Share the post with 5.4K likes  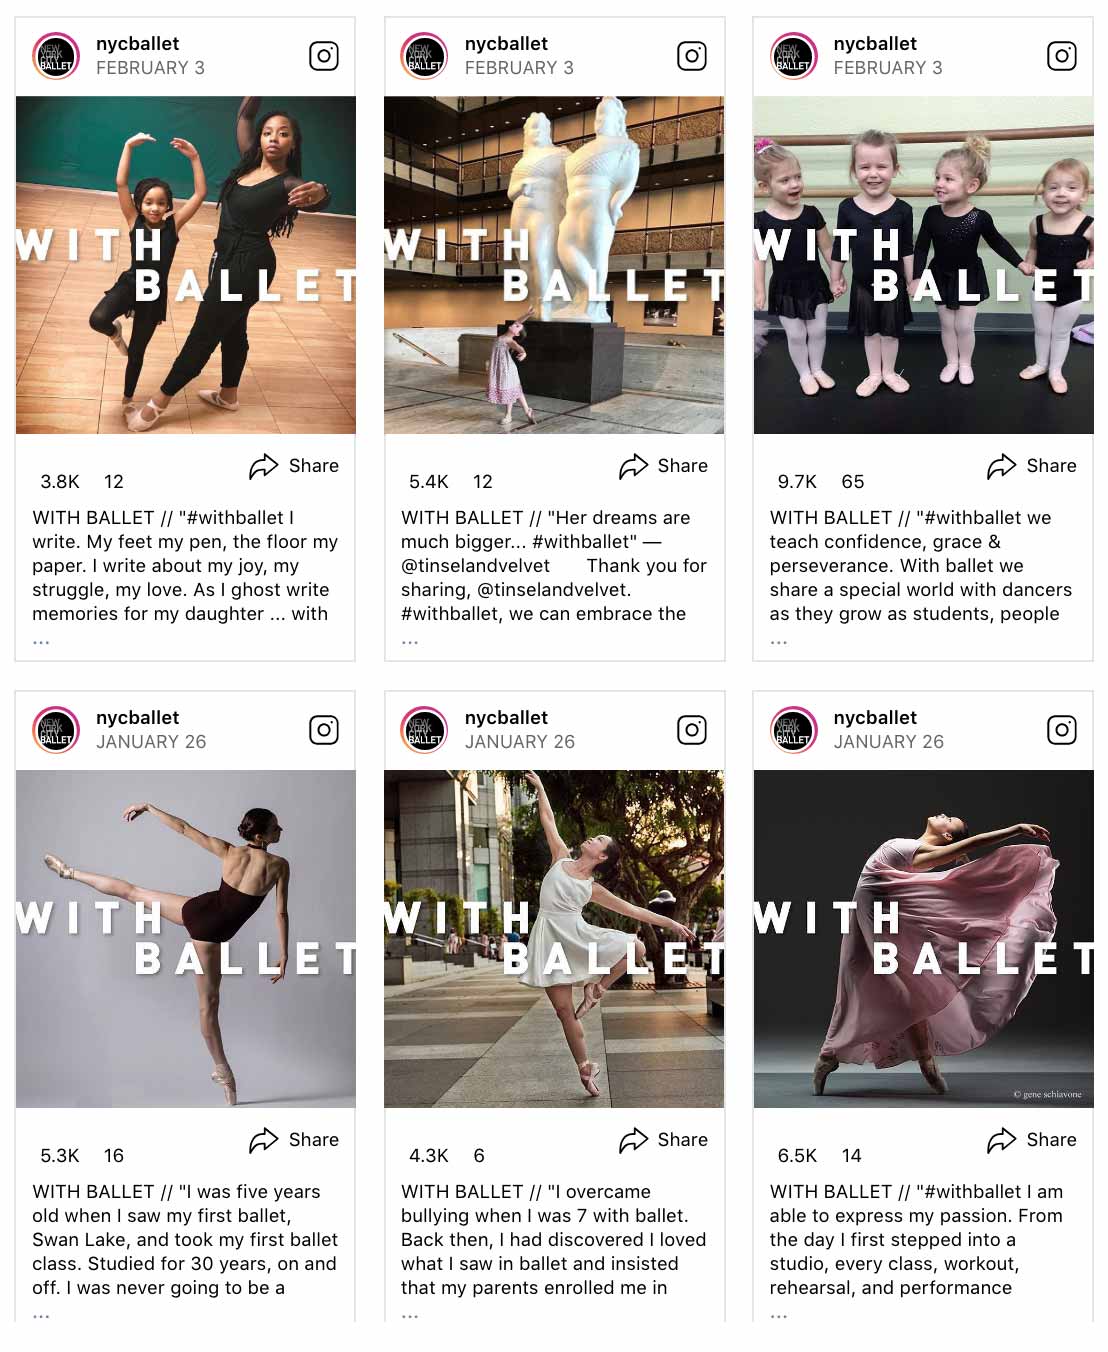[663, 466]
